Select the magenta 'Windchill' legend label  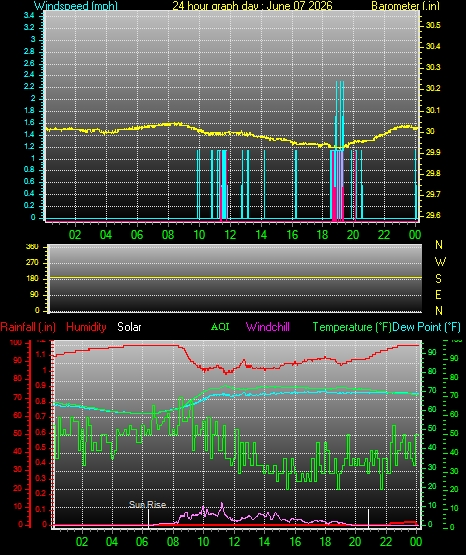[x=268, y=327]
